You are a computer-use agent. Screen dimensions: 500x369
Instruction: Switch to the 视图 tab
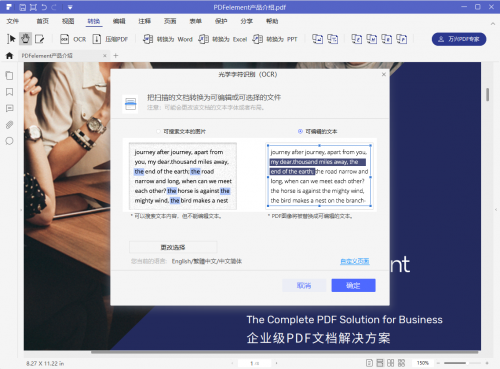click(x=68, y=21)
